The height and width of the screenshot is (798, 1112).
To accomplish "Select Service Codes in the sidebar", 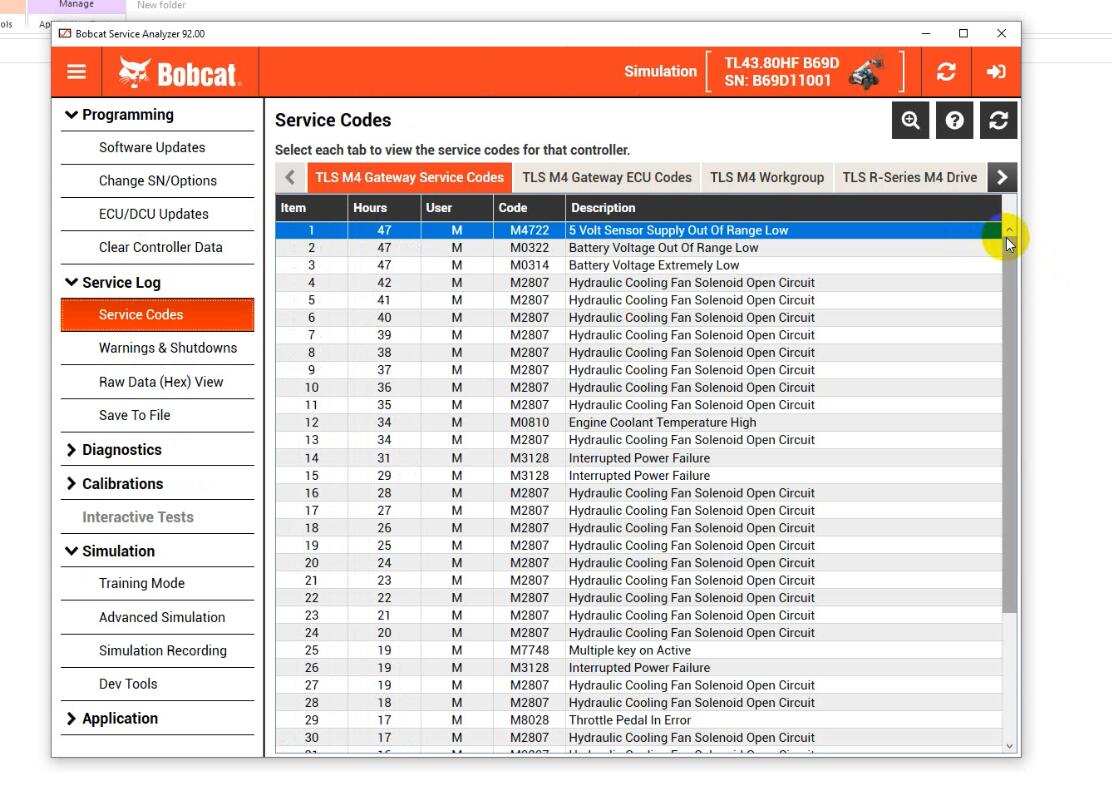I will point(157,315).
